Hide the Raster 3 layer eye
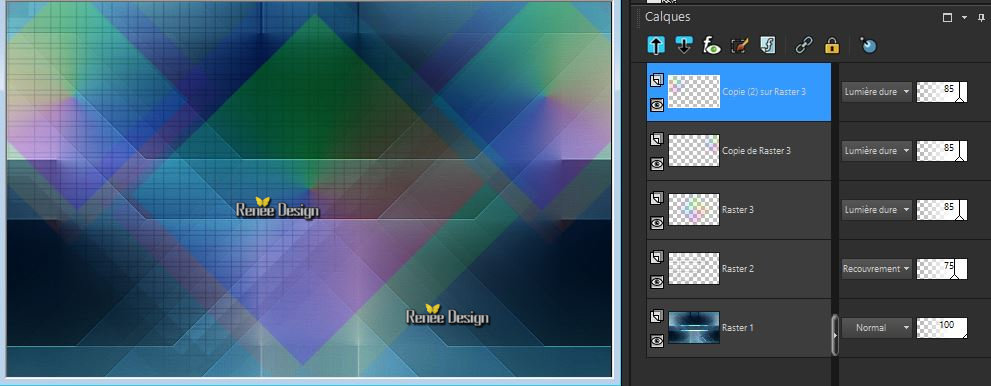The image size is (991, 386). tap(657, 222)
